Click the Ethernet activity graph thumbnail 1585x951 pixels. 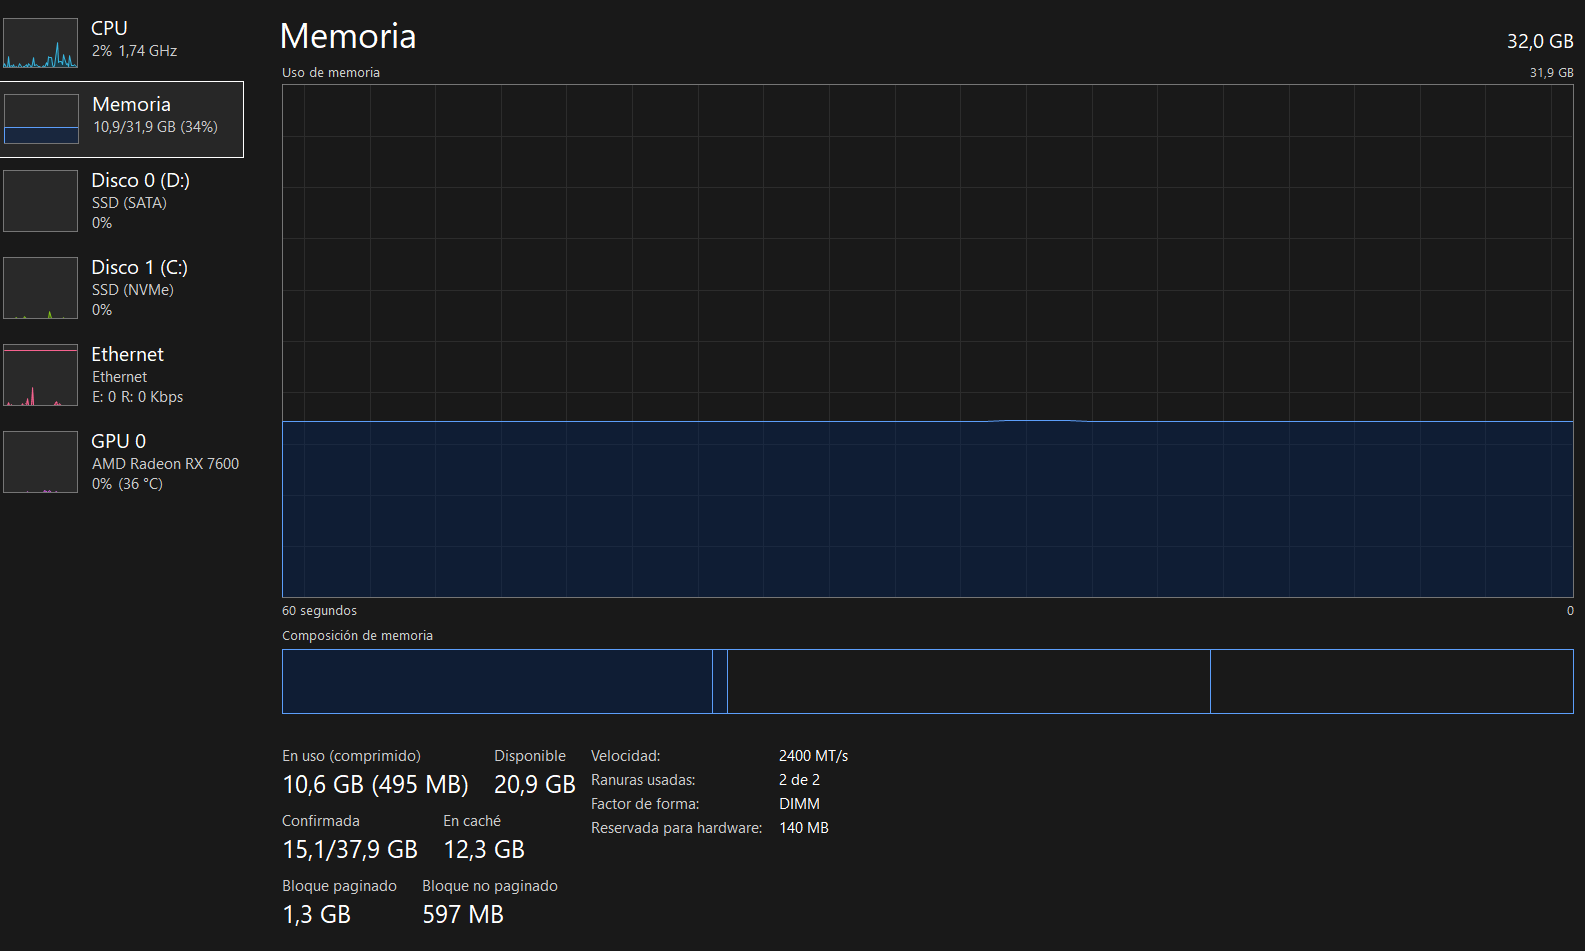(40, 375)
